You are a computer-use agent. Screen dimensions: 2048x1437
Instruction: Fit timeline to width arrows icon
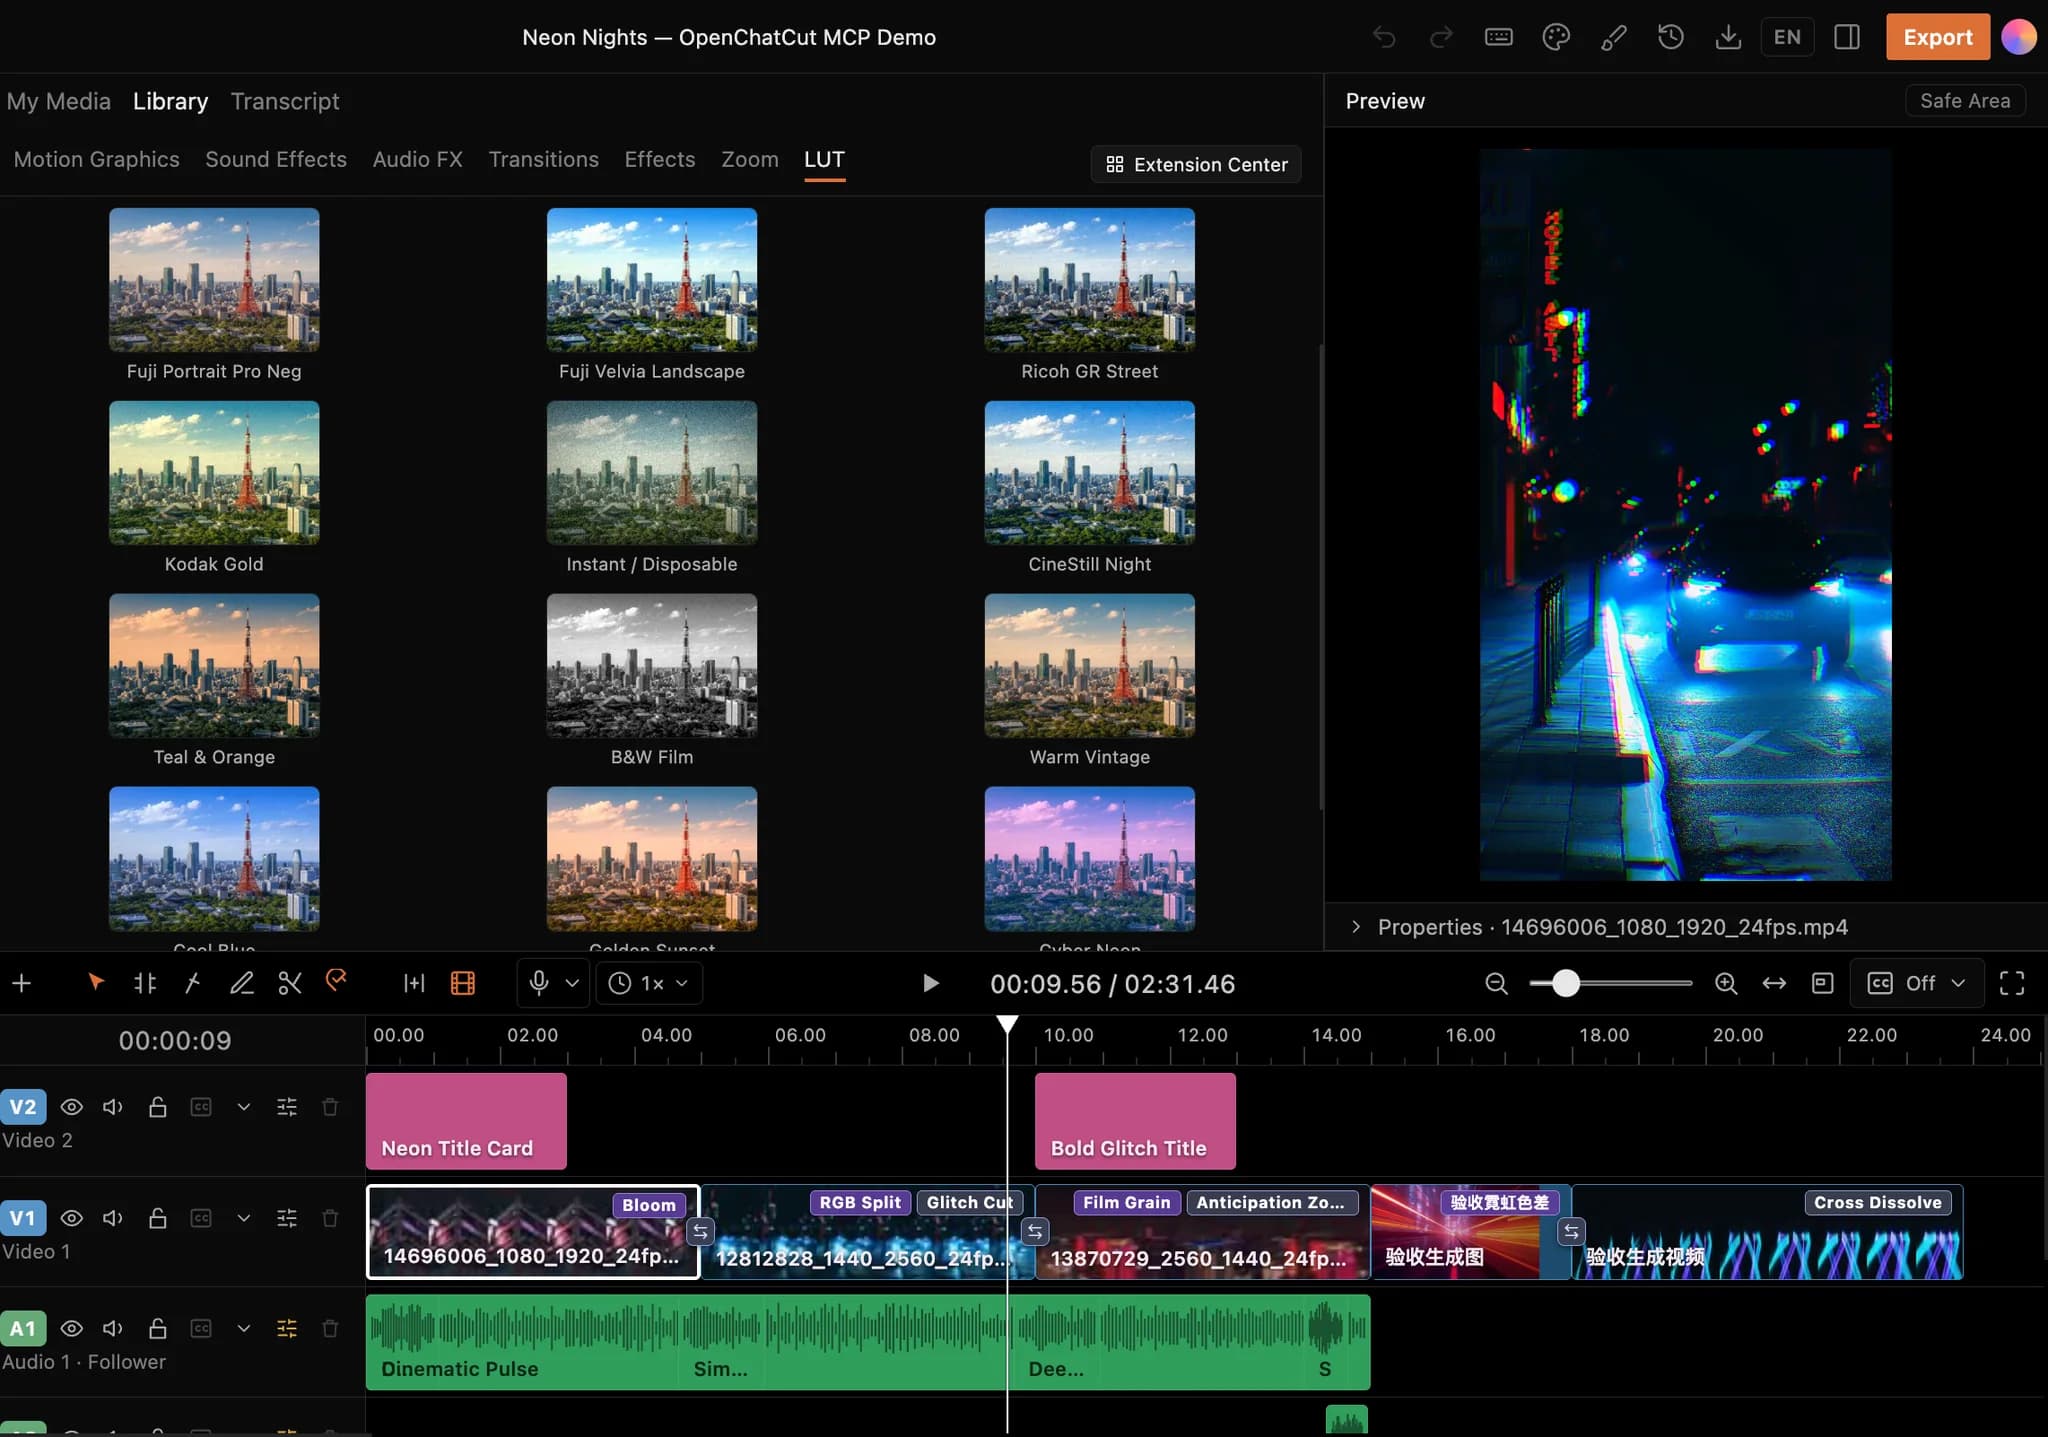pos(1774,983)
